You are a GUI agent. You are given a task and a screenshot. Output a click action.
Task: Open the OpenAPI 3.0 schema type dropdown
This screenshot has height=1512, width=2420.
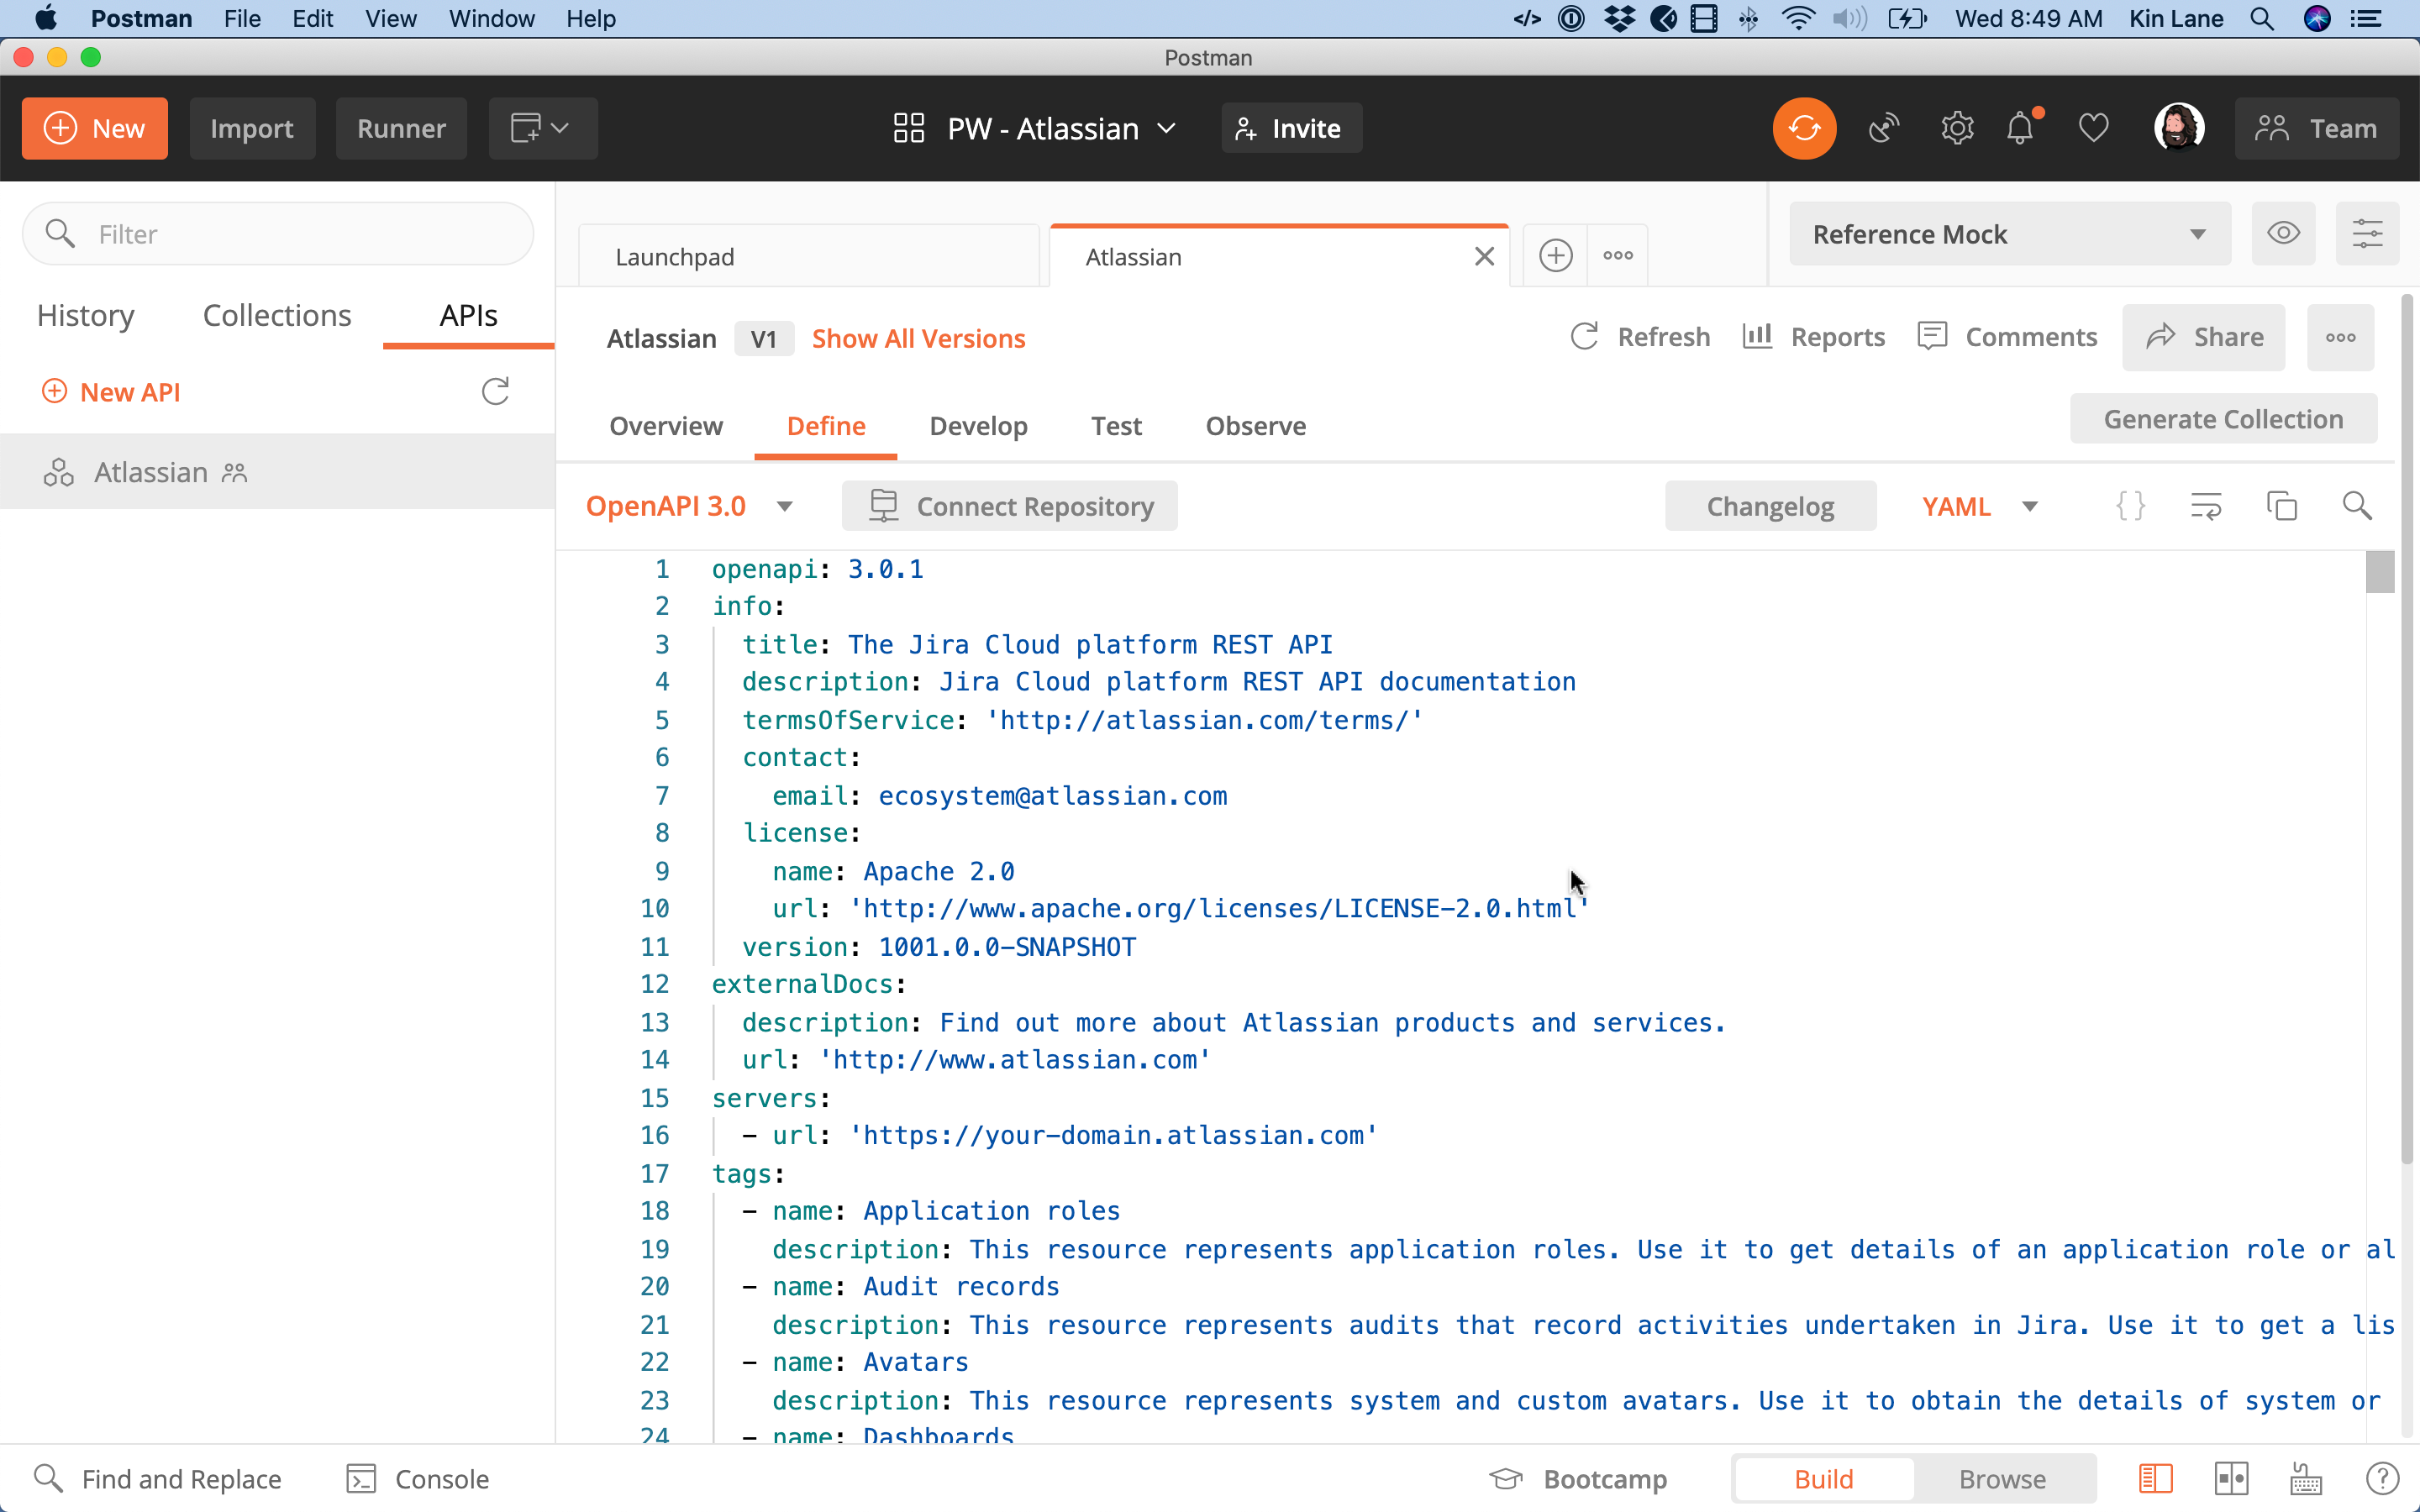(x=689, y=506)
